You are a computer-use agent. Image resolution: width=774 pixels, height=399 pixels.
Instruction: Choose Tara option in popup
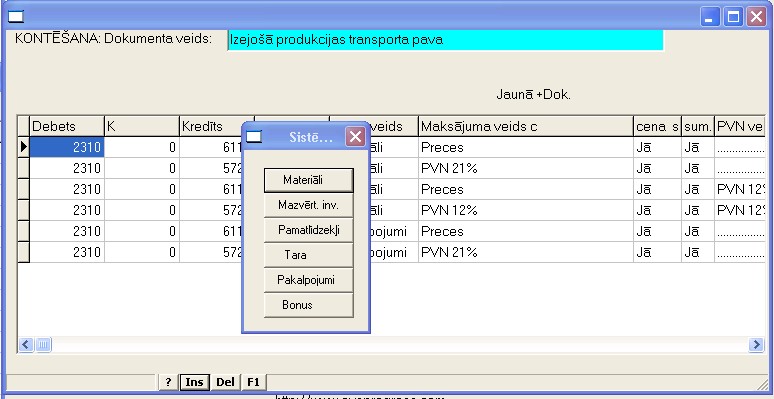[x=309, y=255]
